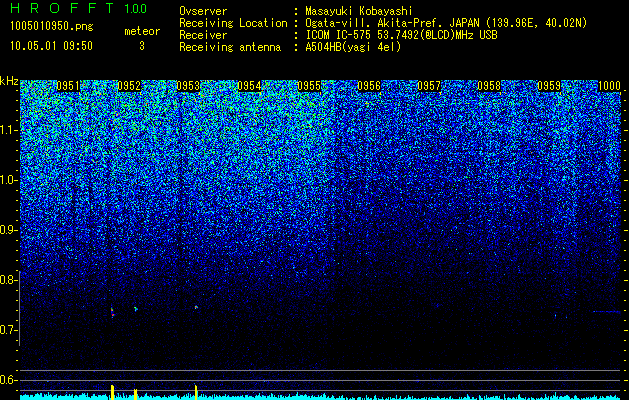Click the 0958 time marker
Viewport: 629px width, 400px height.
(489, 86)
